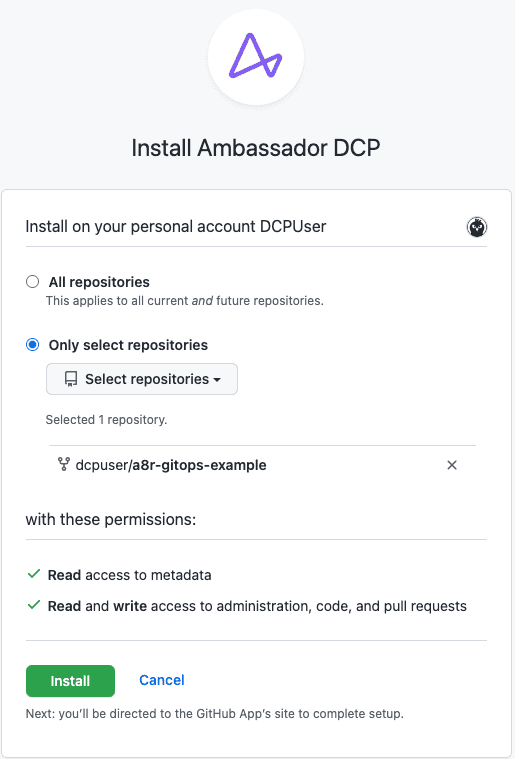Screen dimensions: 515x759
Task: Click the dcpuser/a8r-gitops-example repository name
Action: click(171, 465)
